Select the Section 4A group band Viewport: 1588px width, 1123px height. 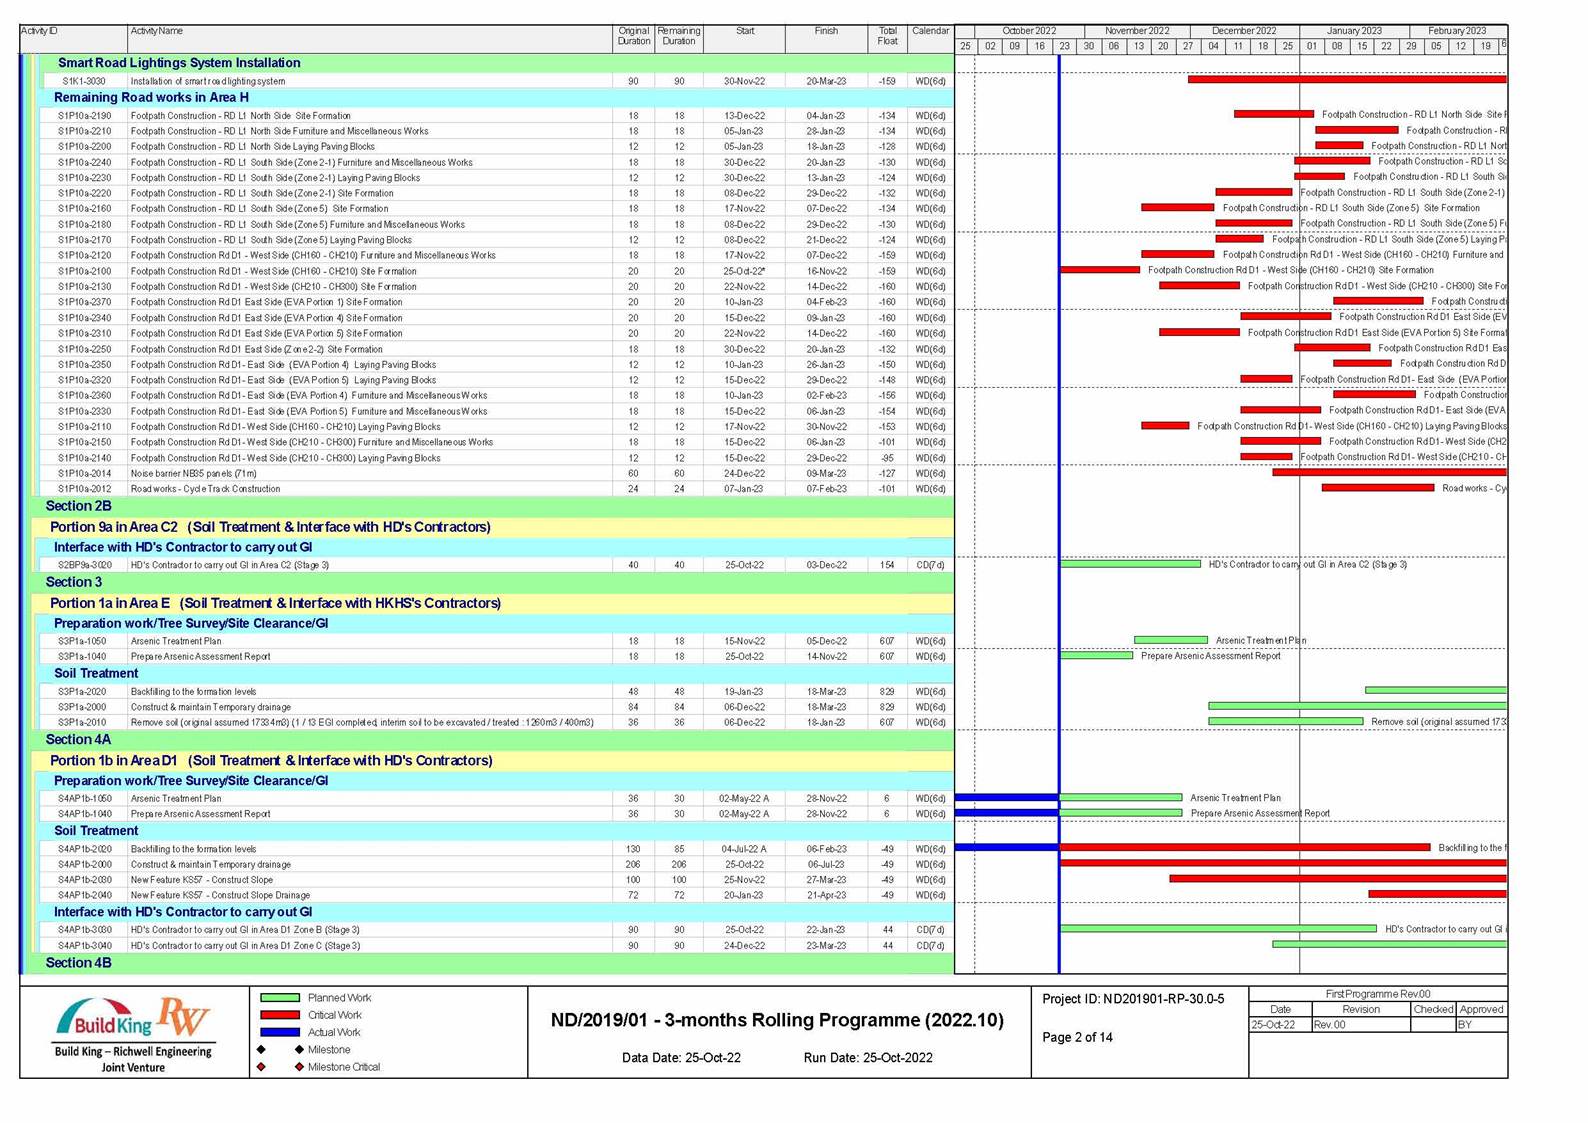[x=490, y=740]
